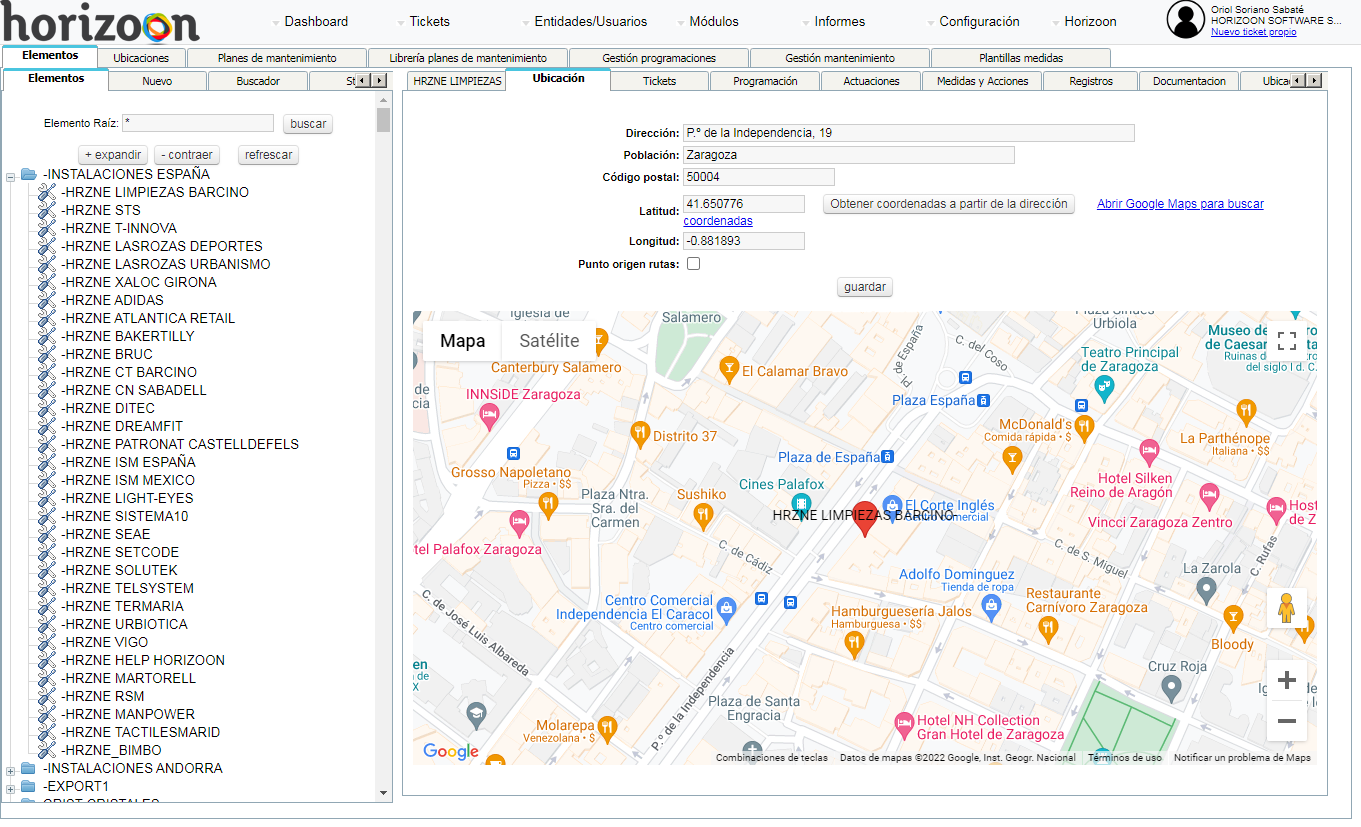Switch map to Satélite view

(x=549, y=341)
